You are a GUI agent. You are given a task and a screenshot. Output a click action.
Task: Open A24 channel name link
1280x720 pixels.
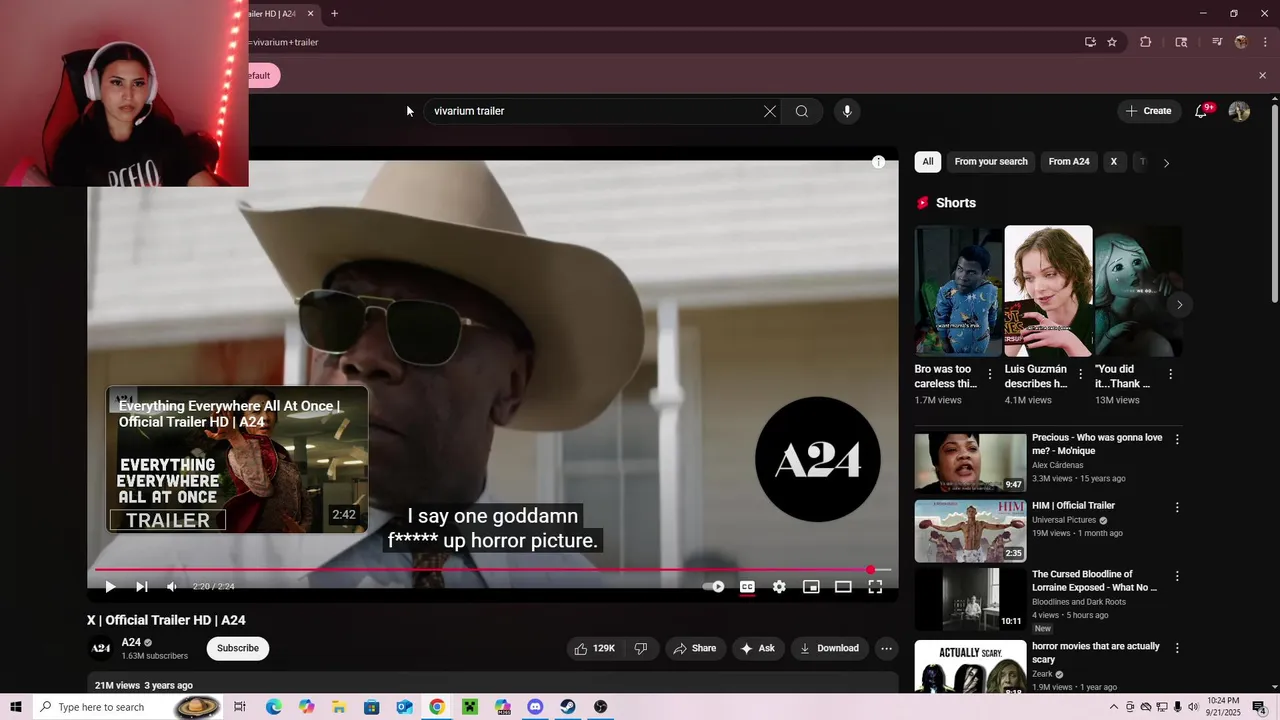pyautogui.click(x=131, y=642)
